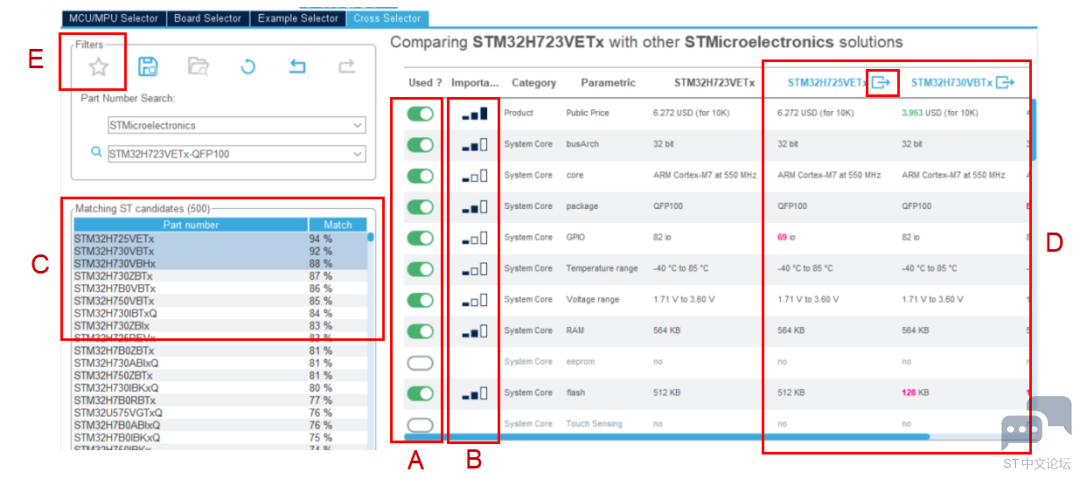The image size is (1080, 479).
Task: Select STM32U575VGTxQ candidate row
Action: (220, 412)
